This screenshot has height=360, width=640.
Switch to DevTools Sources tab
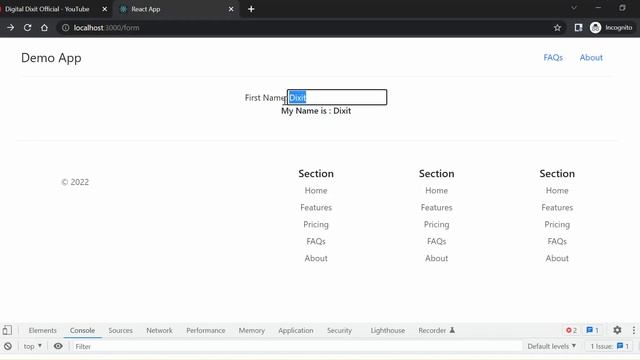pos(120,330)
